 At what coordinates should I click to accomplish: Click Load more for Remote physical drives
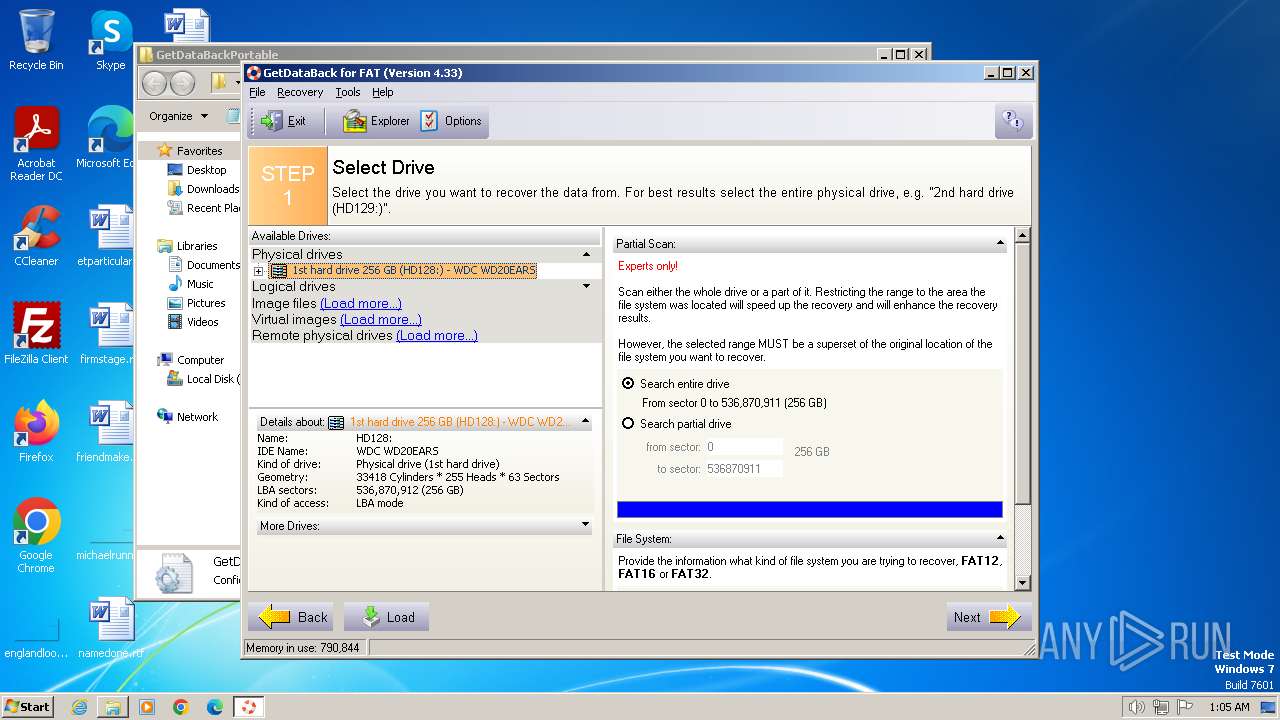tap(437, 335)
